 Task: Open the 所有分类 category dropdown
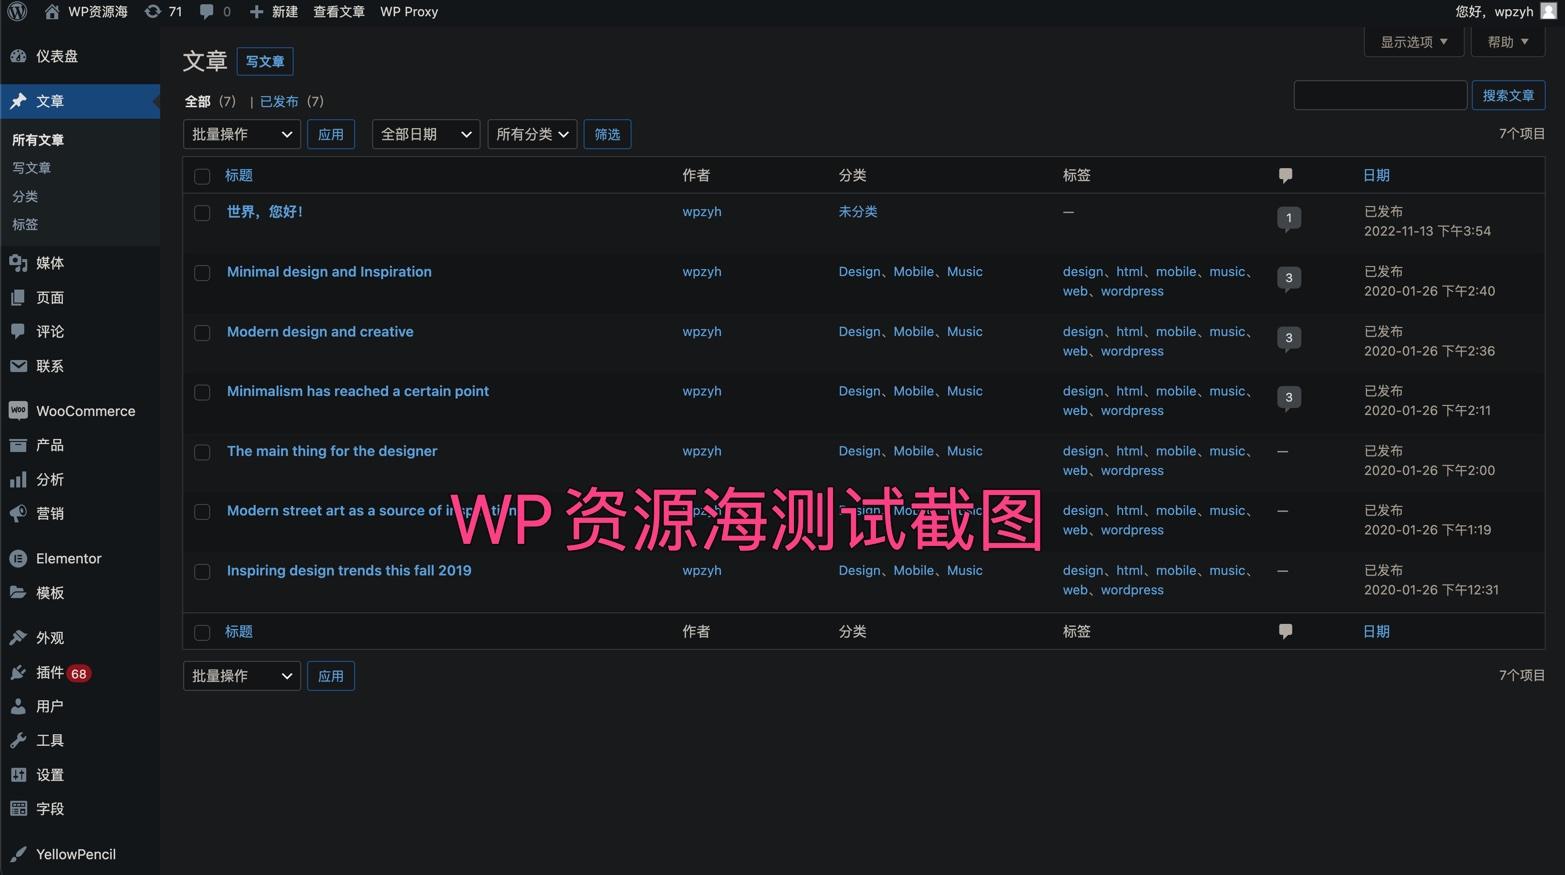(x=532, y=134)
